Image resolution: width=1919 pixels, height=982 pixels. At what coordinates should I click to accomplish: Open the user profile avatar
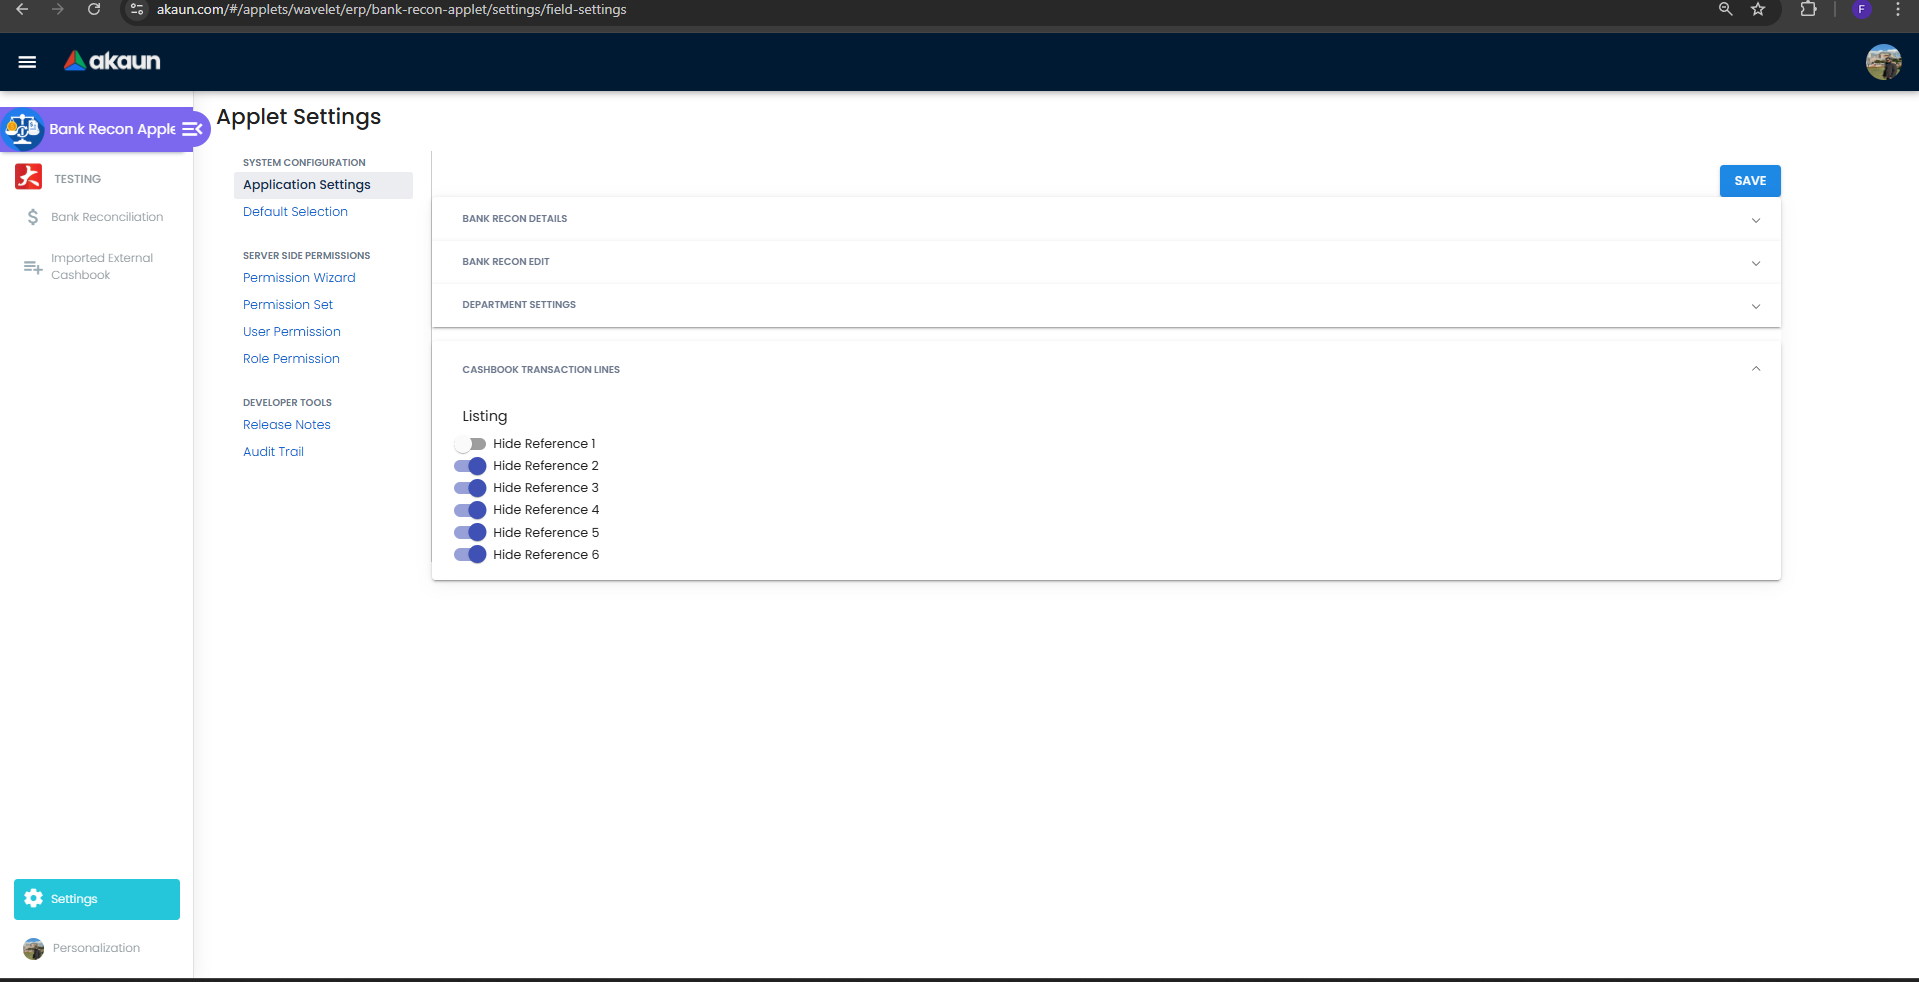1883,62
